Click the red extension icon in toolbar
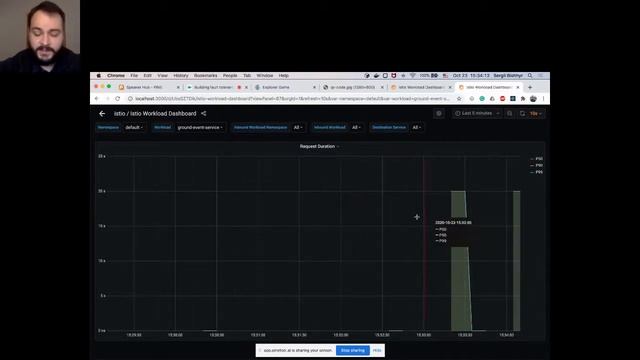Screen dimensions: 640x360 502,99
